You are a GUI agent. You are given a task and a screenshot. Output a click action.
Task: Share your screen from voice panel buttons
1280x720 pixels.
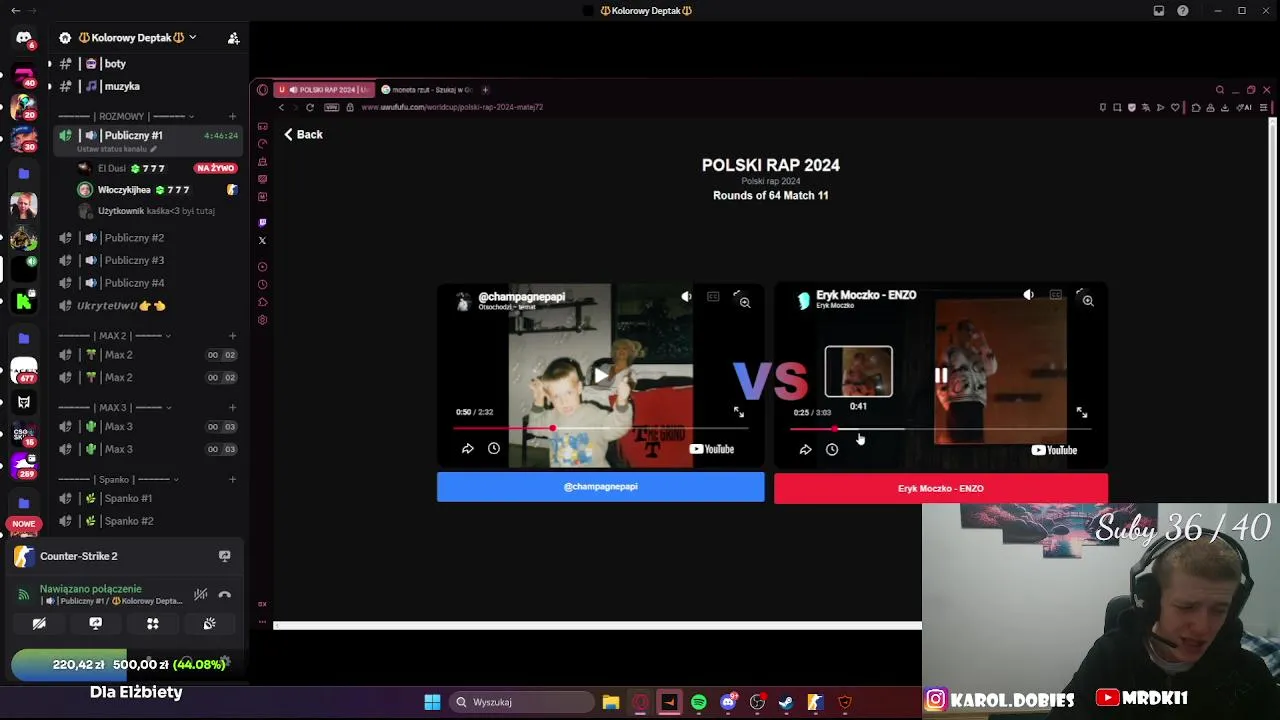click(96, 624)
